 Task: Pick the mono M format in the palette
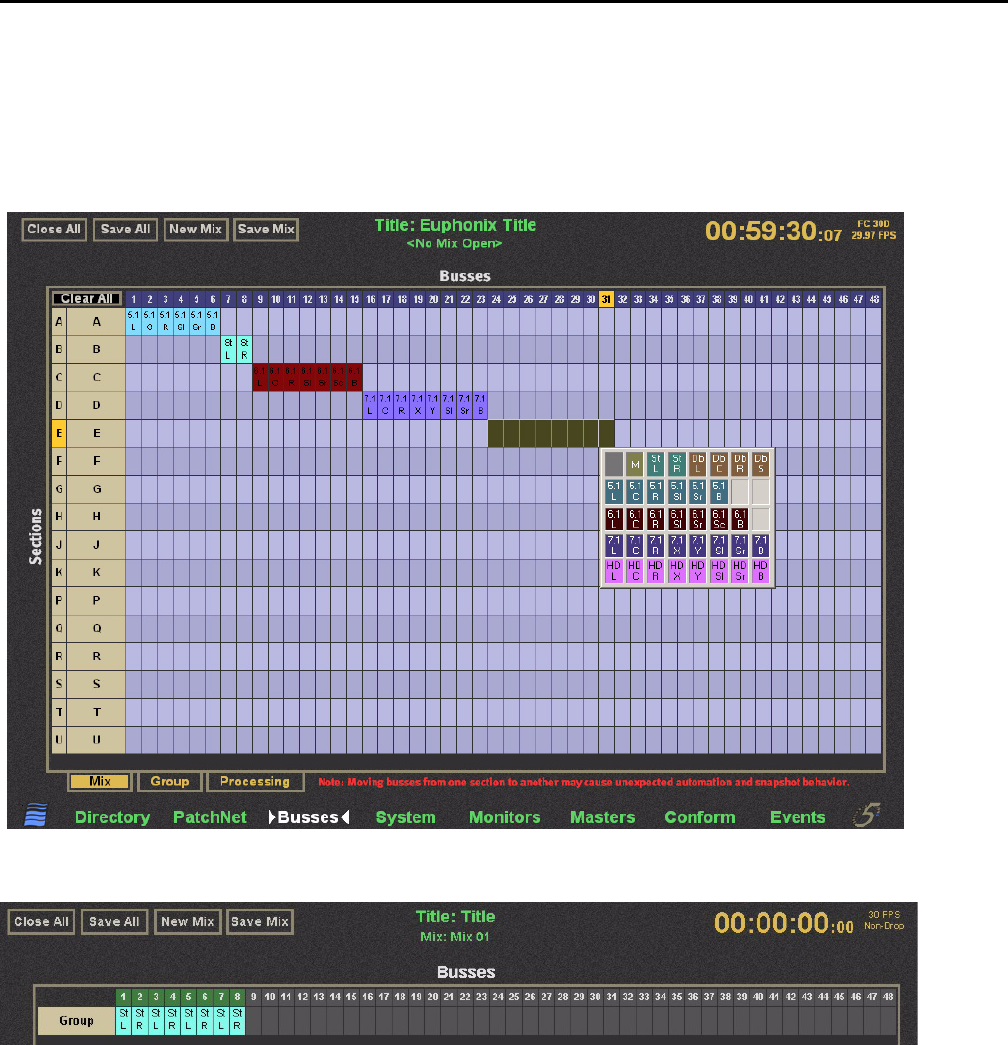click(635, 464)
